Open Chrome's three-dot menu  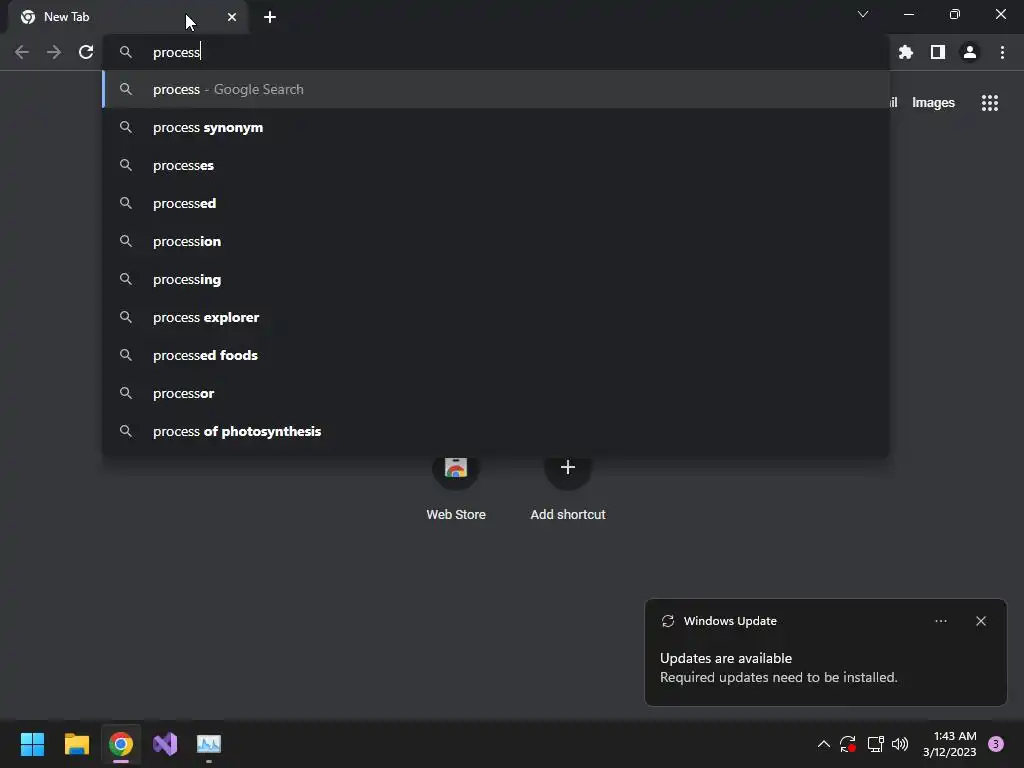pos(1002,52)
